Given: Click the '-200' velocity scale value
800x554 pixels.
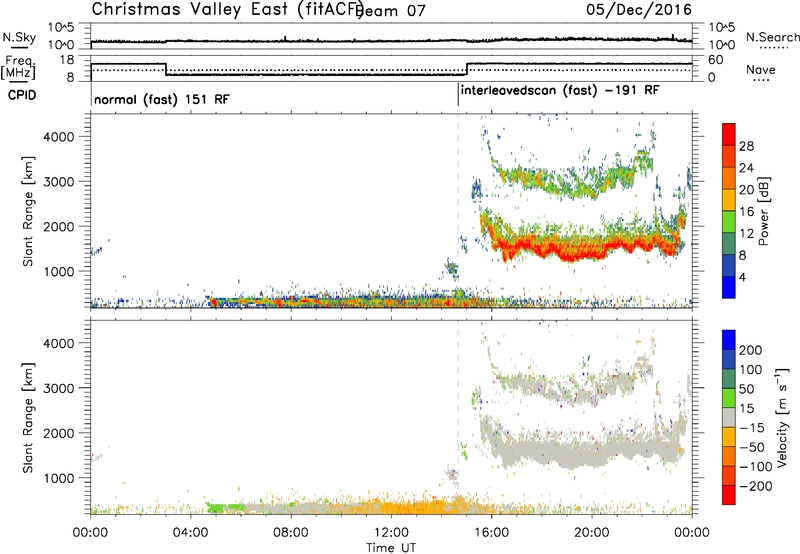Looking at the screenshot, I should (x=756, y=486).
